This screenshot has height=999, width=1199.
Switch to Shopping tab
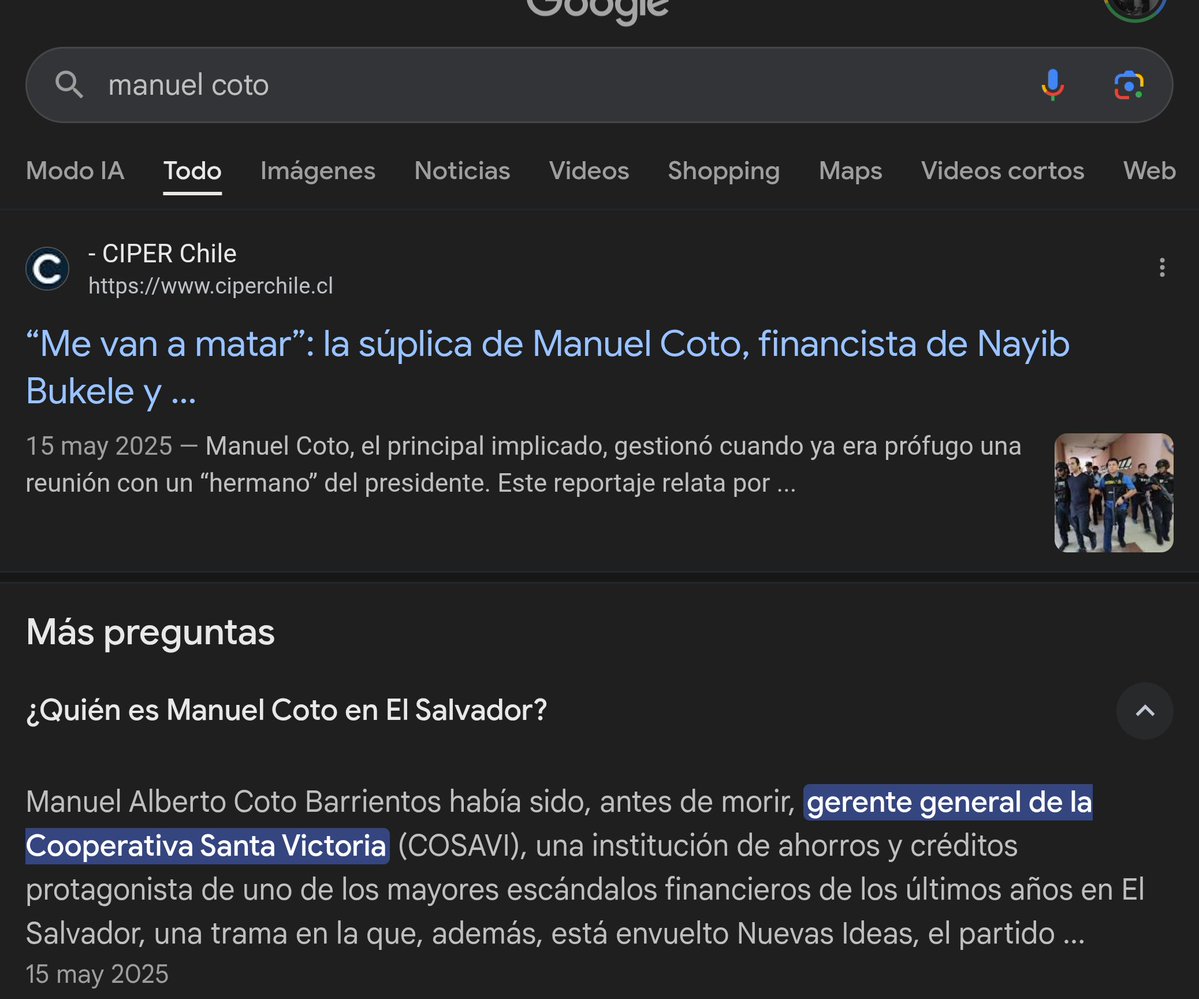coord(723,171)
